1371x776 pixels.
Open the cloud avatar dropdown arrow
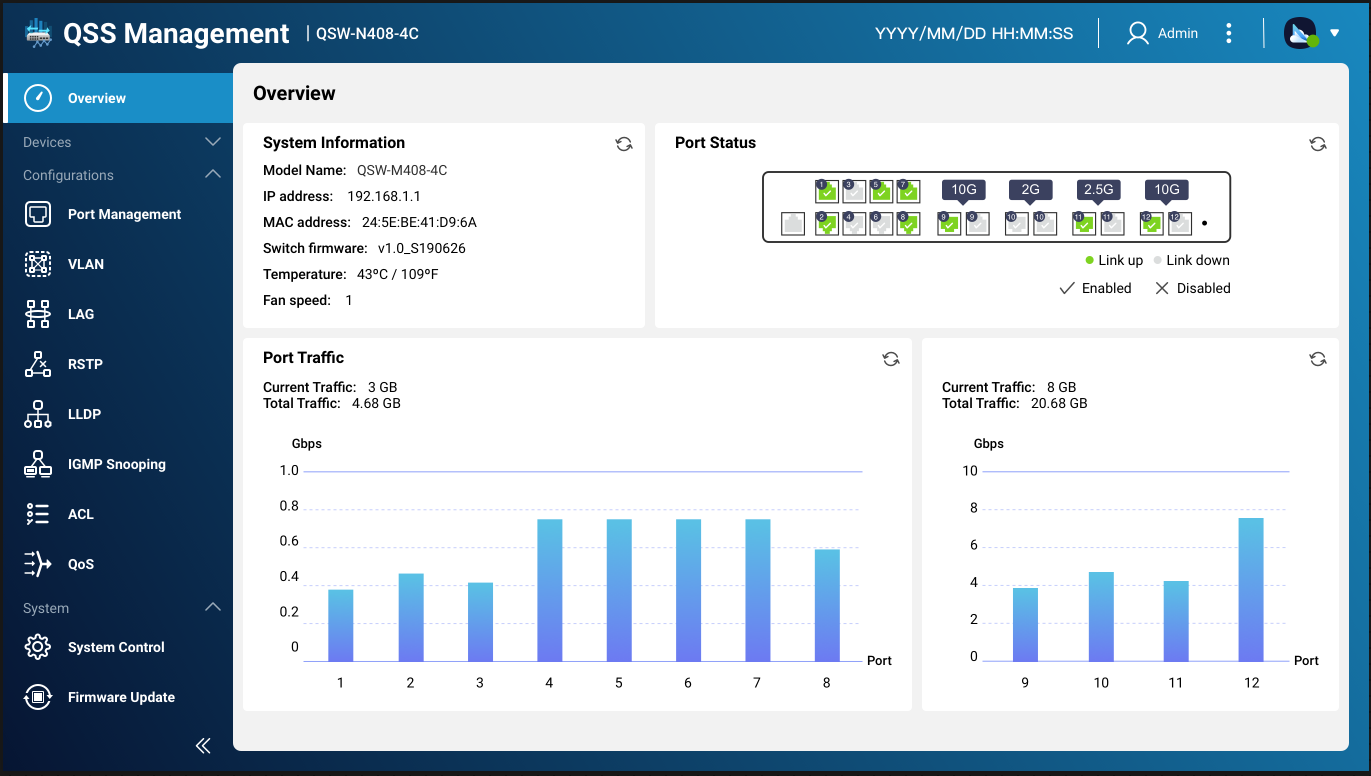(1334, 33)
